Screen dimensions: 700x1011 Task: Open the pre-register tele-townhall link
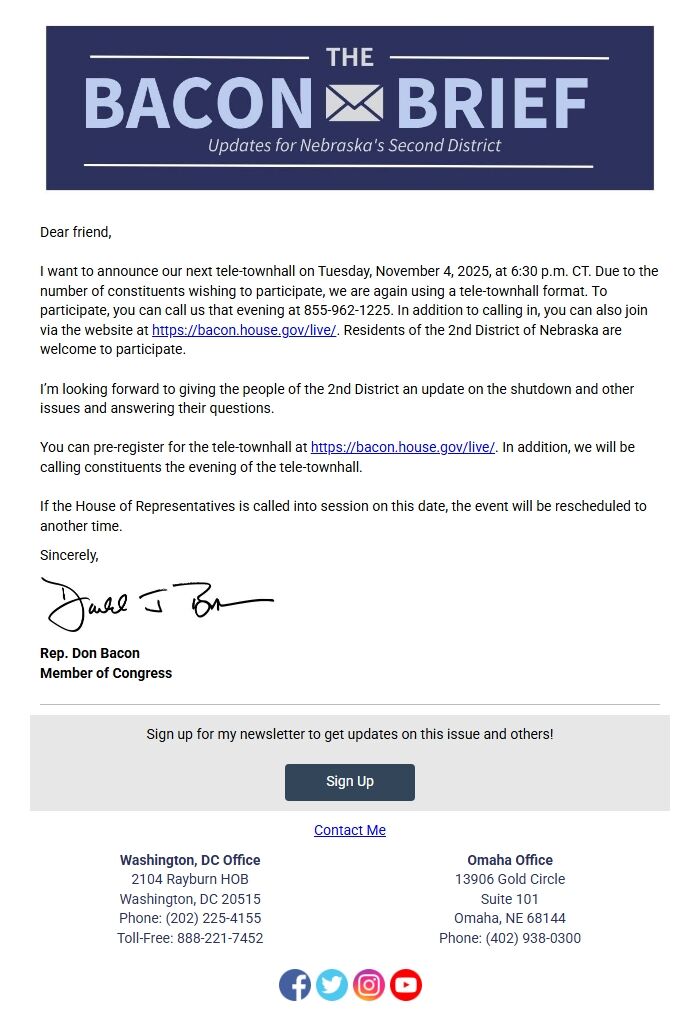click(x=402, y=447)
